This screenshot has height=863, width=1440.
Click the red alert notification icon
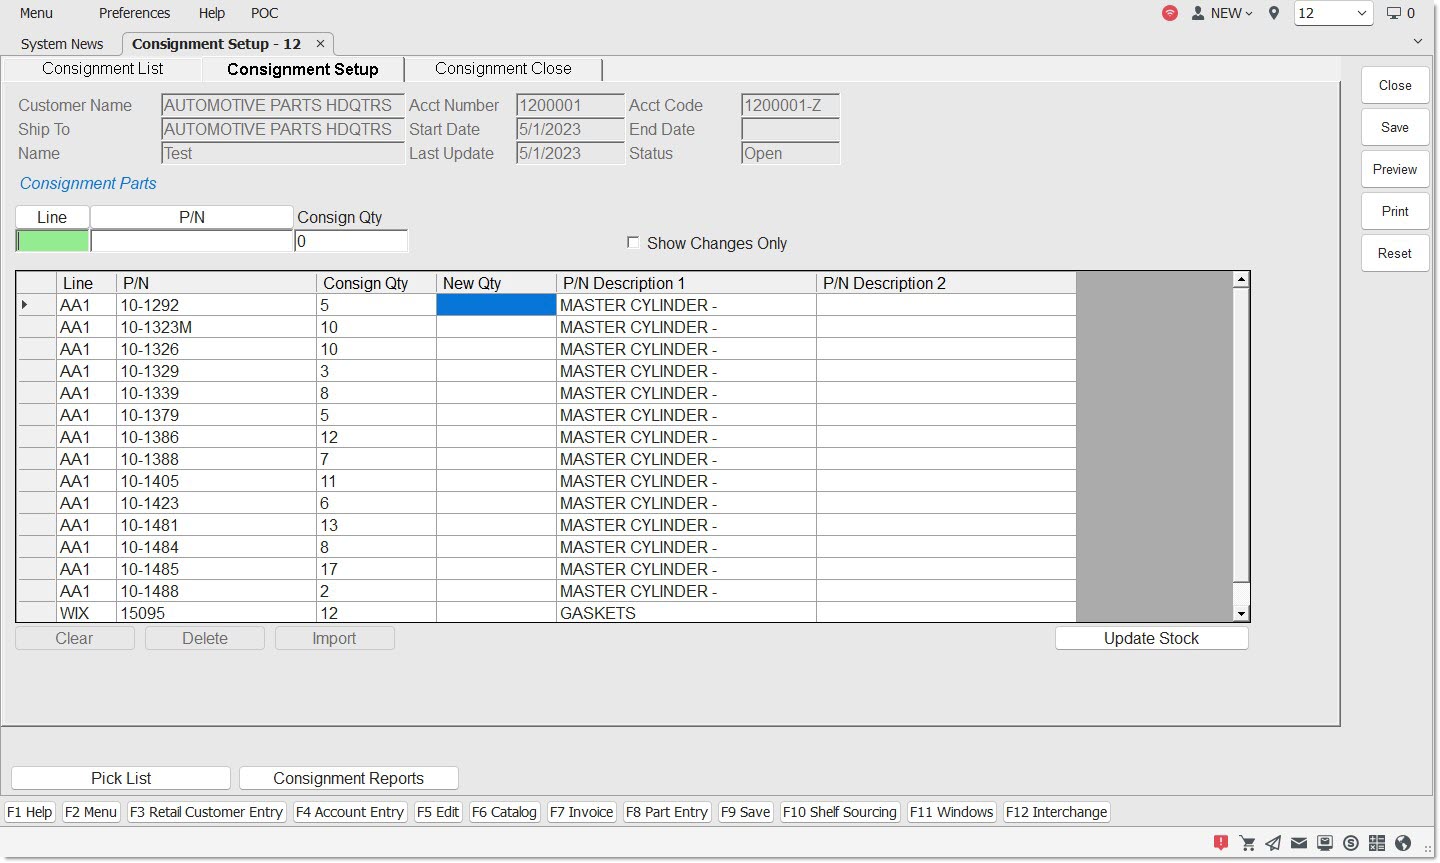click(x=1221, y=843)
